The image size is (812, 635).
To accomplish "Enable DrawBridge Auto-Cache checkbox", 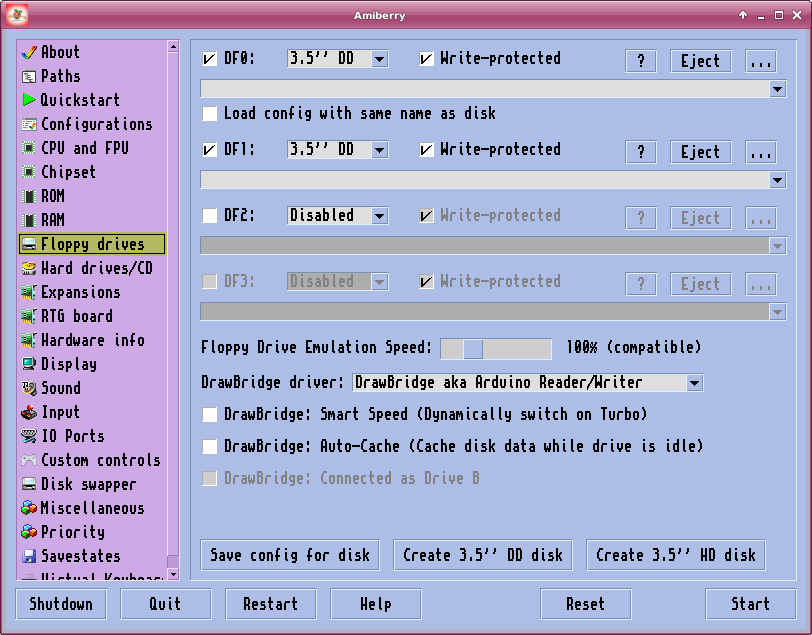I will (x=210, y=446).
